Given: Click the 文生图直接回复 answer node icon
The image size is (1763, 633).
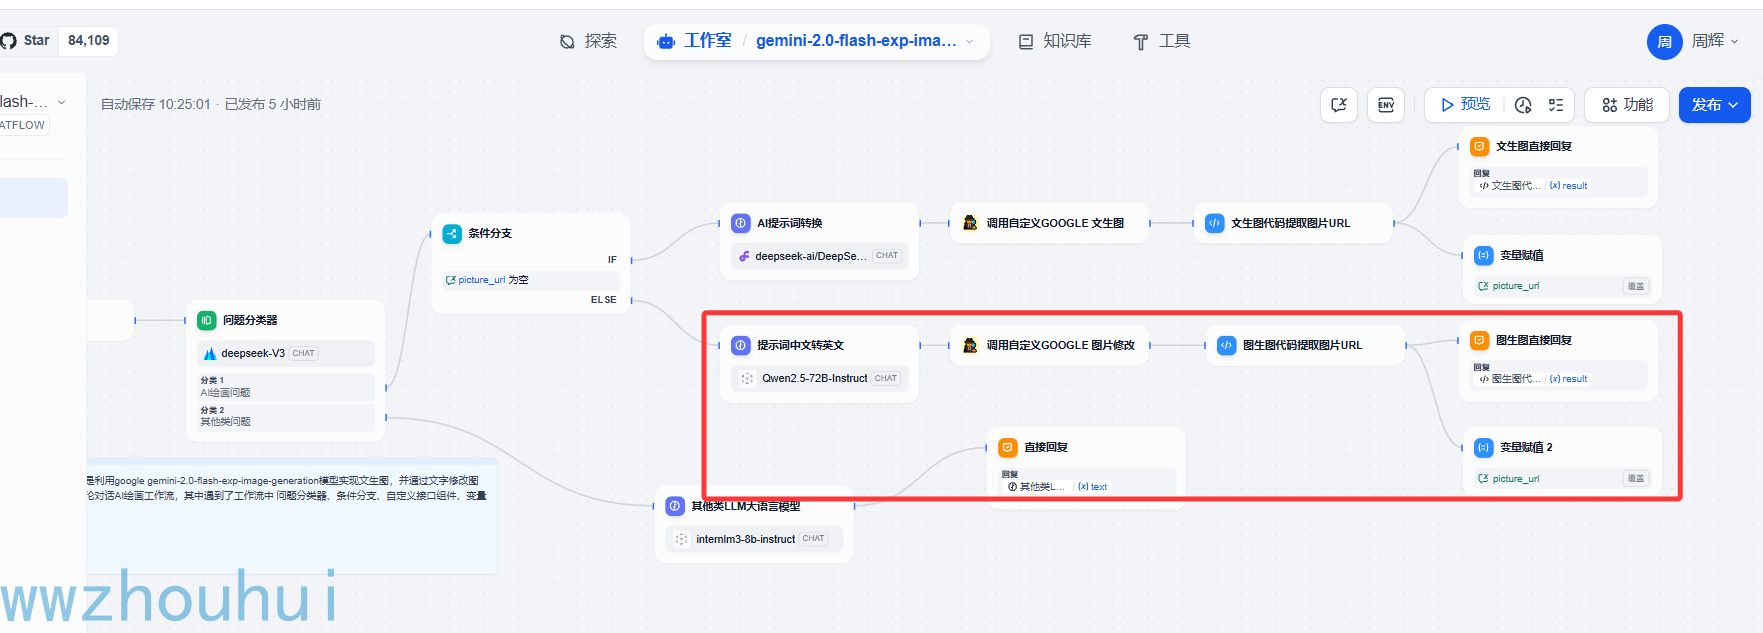Looking at the screenshot, I should (1479, 146).
